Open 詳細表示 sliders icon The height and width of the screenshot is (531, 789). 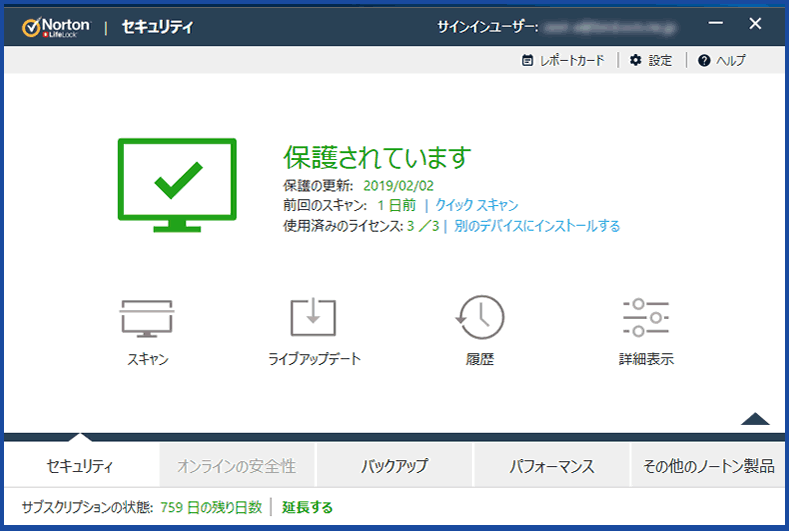point(646,318)
